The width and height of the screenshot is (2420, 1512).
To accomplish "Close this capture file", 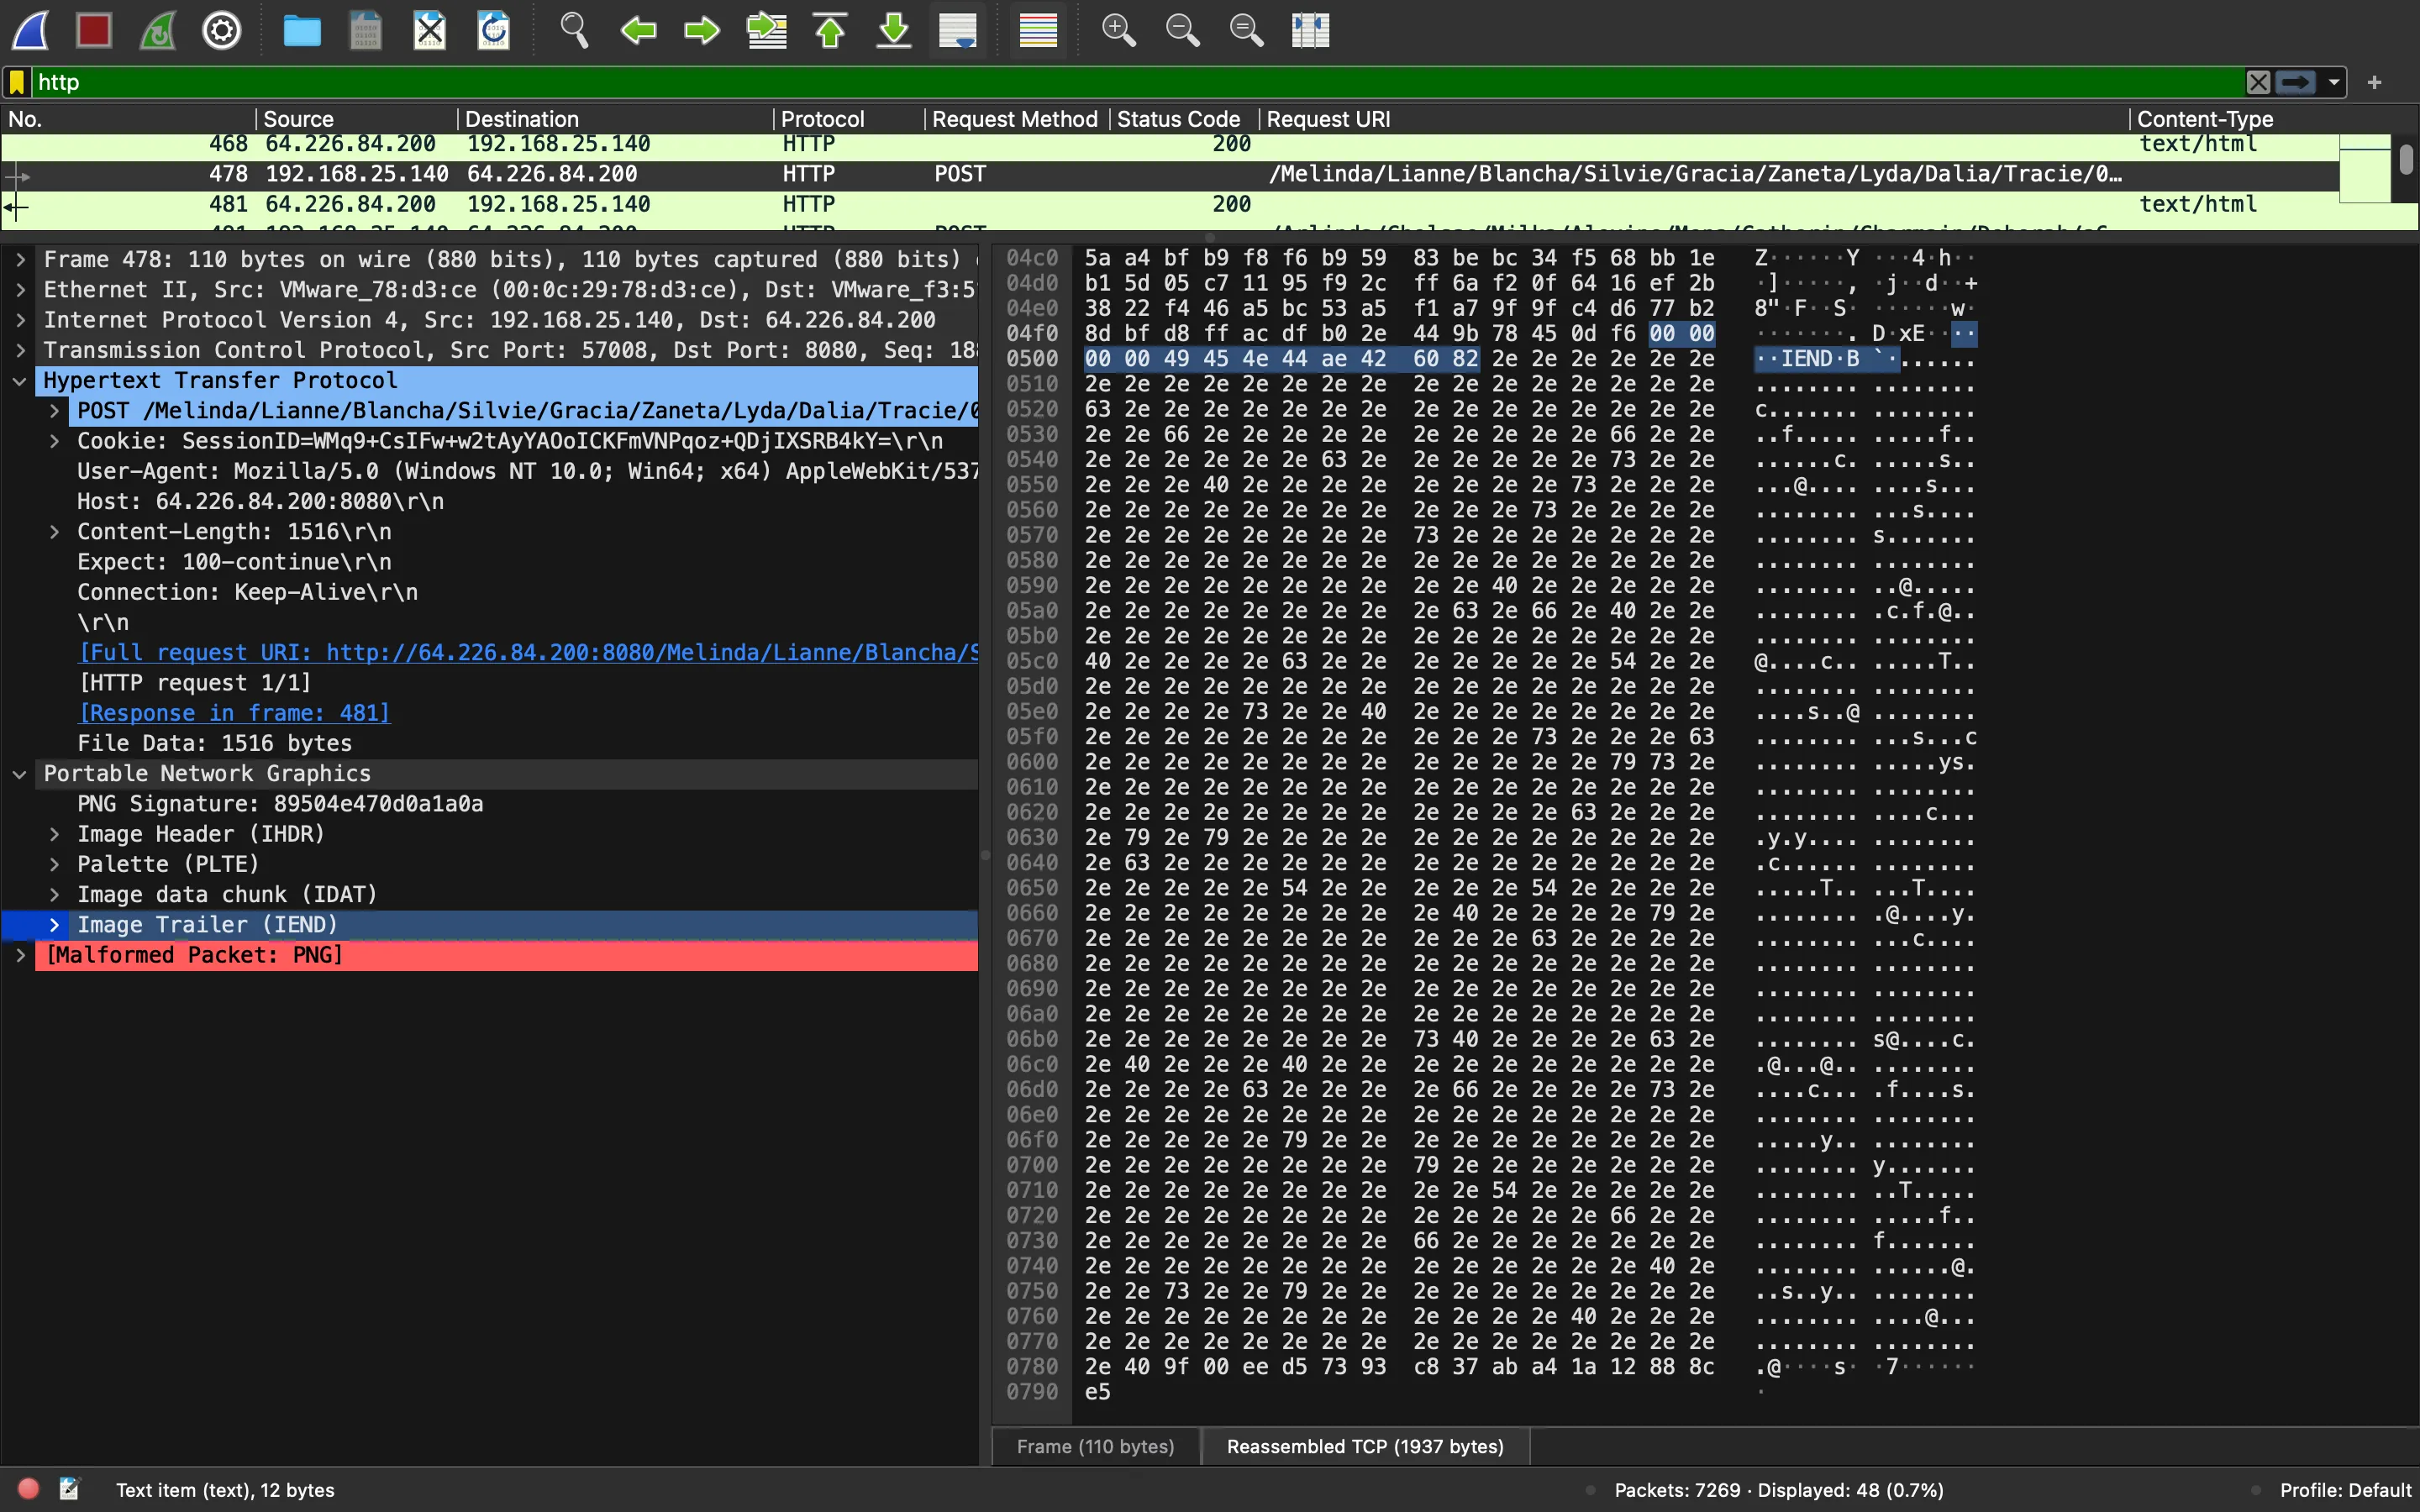I will point(429,30).
